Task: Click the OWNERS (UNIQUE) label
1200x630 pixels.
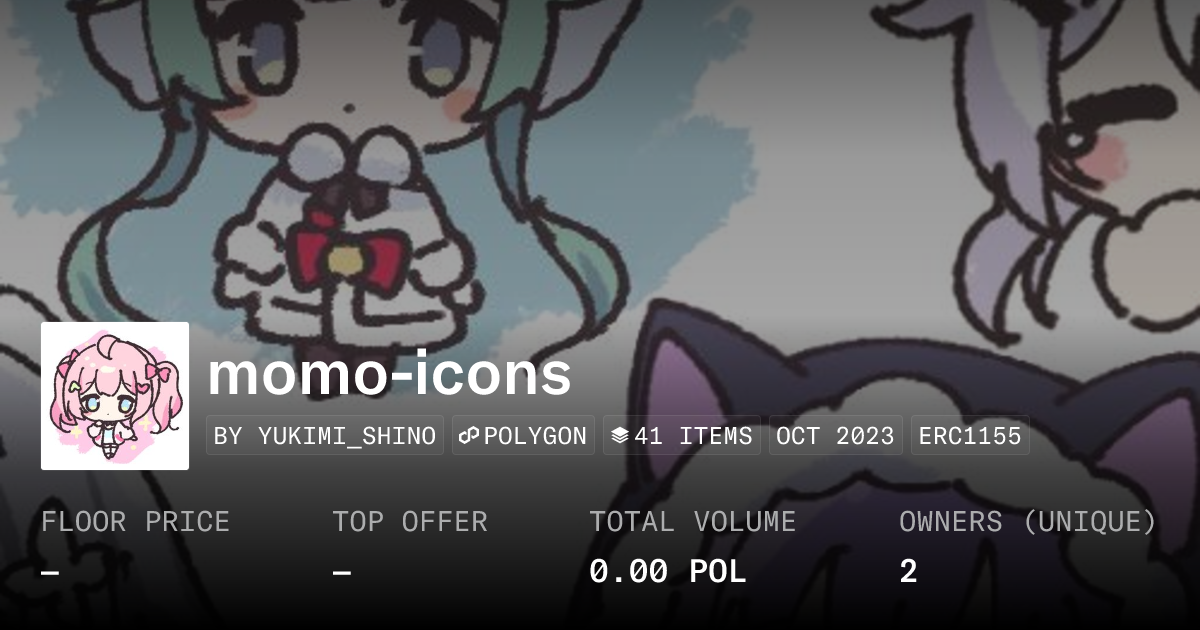Action: (1028, 522)
